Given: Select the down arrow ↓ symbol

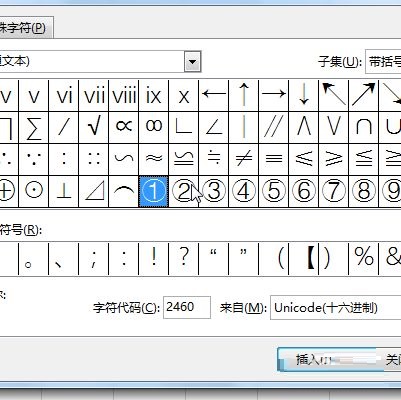Looking at the screenshot, I should click(304, 96).
